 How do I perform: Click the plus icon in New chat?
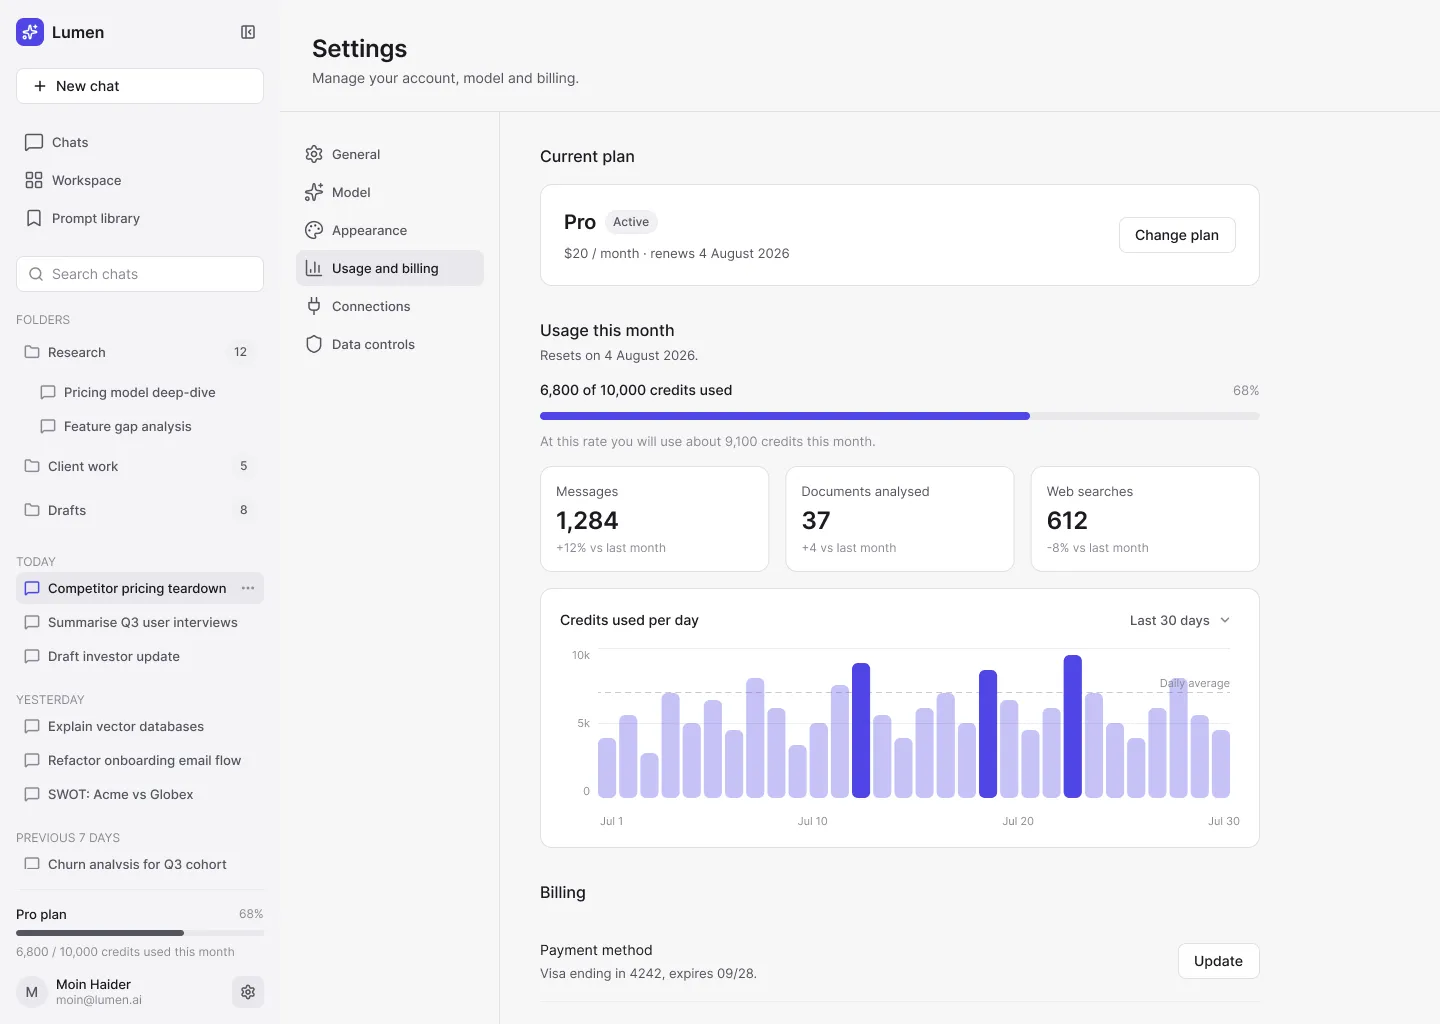click(x=40, y=86)
